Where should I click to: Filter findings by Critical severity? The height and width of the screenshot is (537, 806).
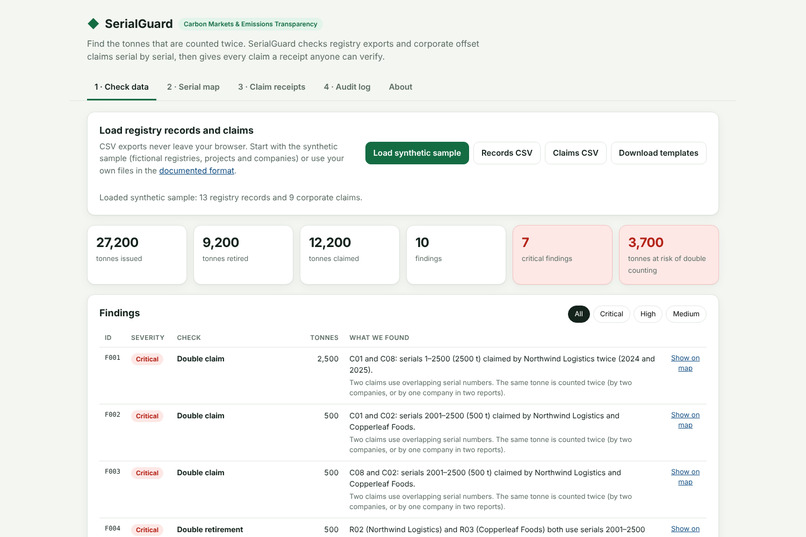coord(611,314)
